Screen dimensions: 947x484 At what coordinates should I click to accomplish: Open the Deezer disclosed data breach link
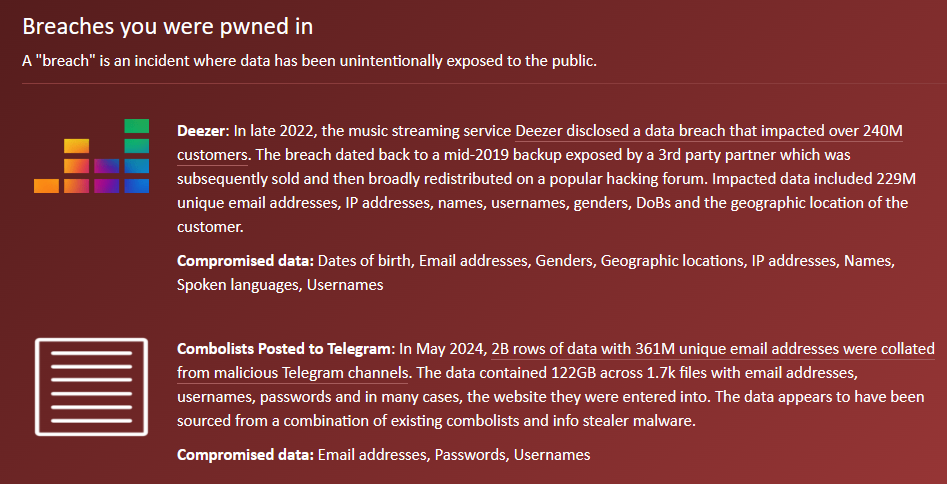[709, 131]
